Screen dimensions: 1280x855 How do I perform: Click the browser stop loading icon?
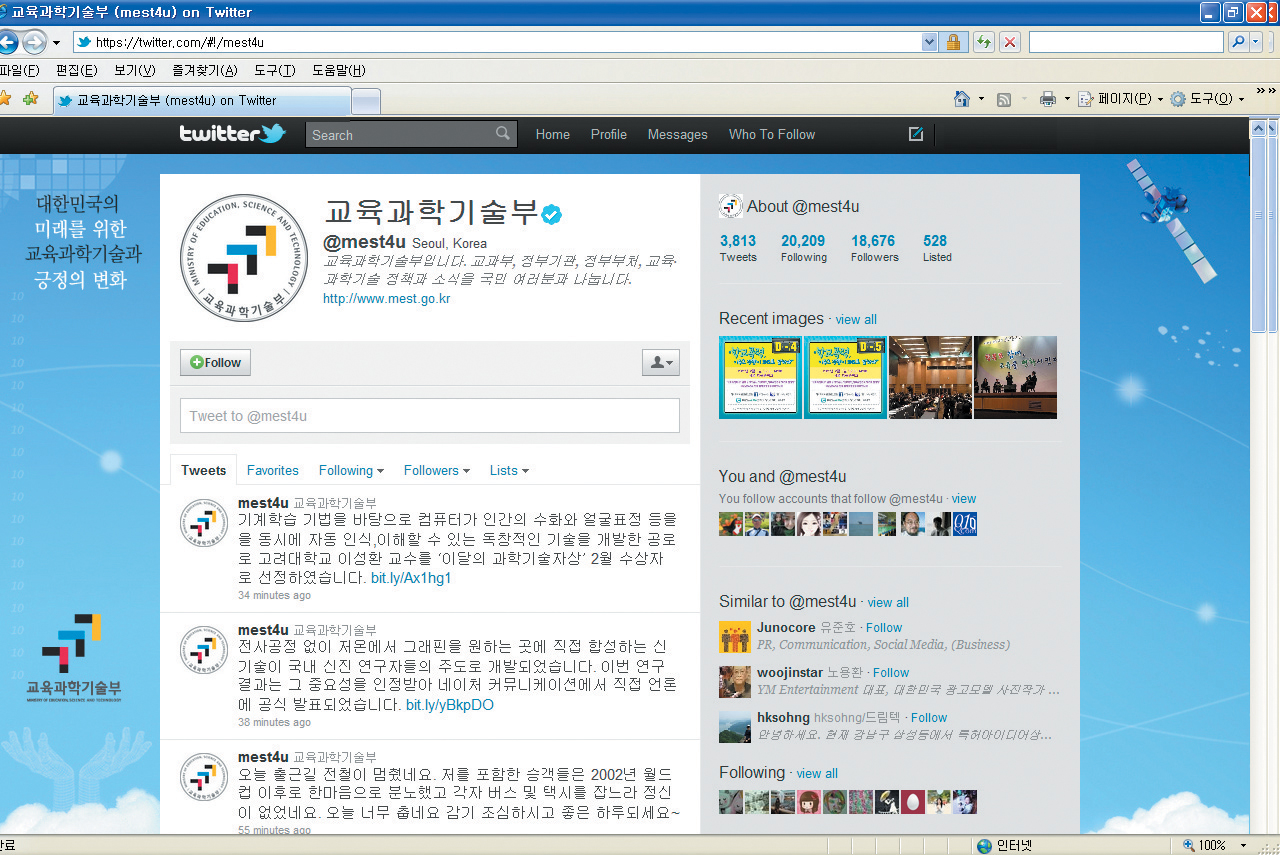[x=1010, y=42]
